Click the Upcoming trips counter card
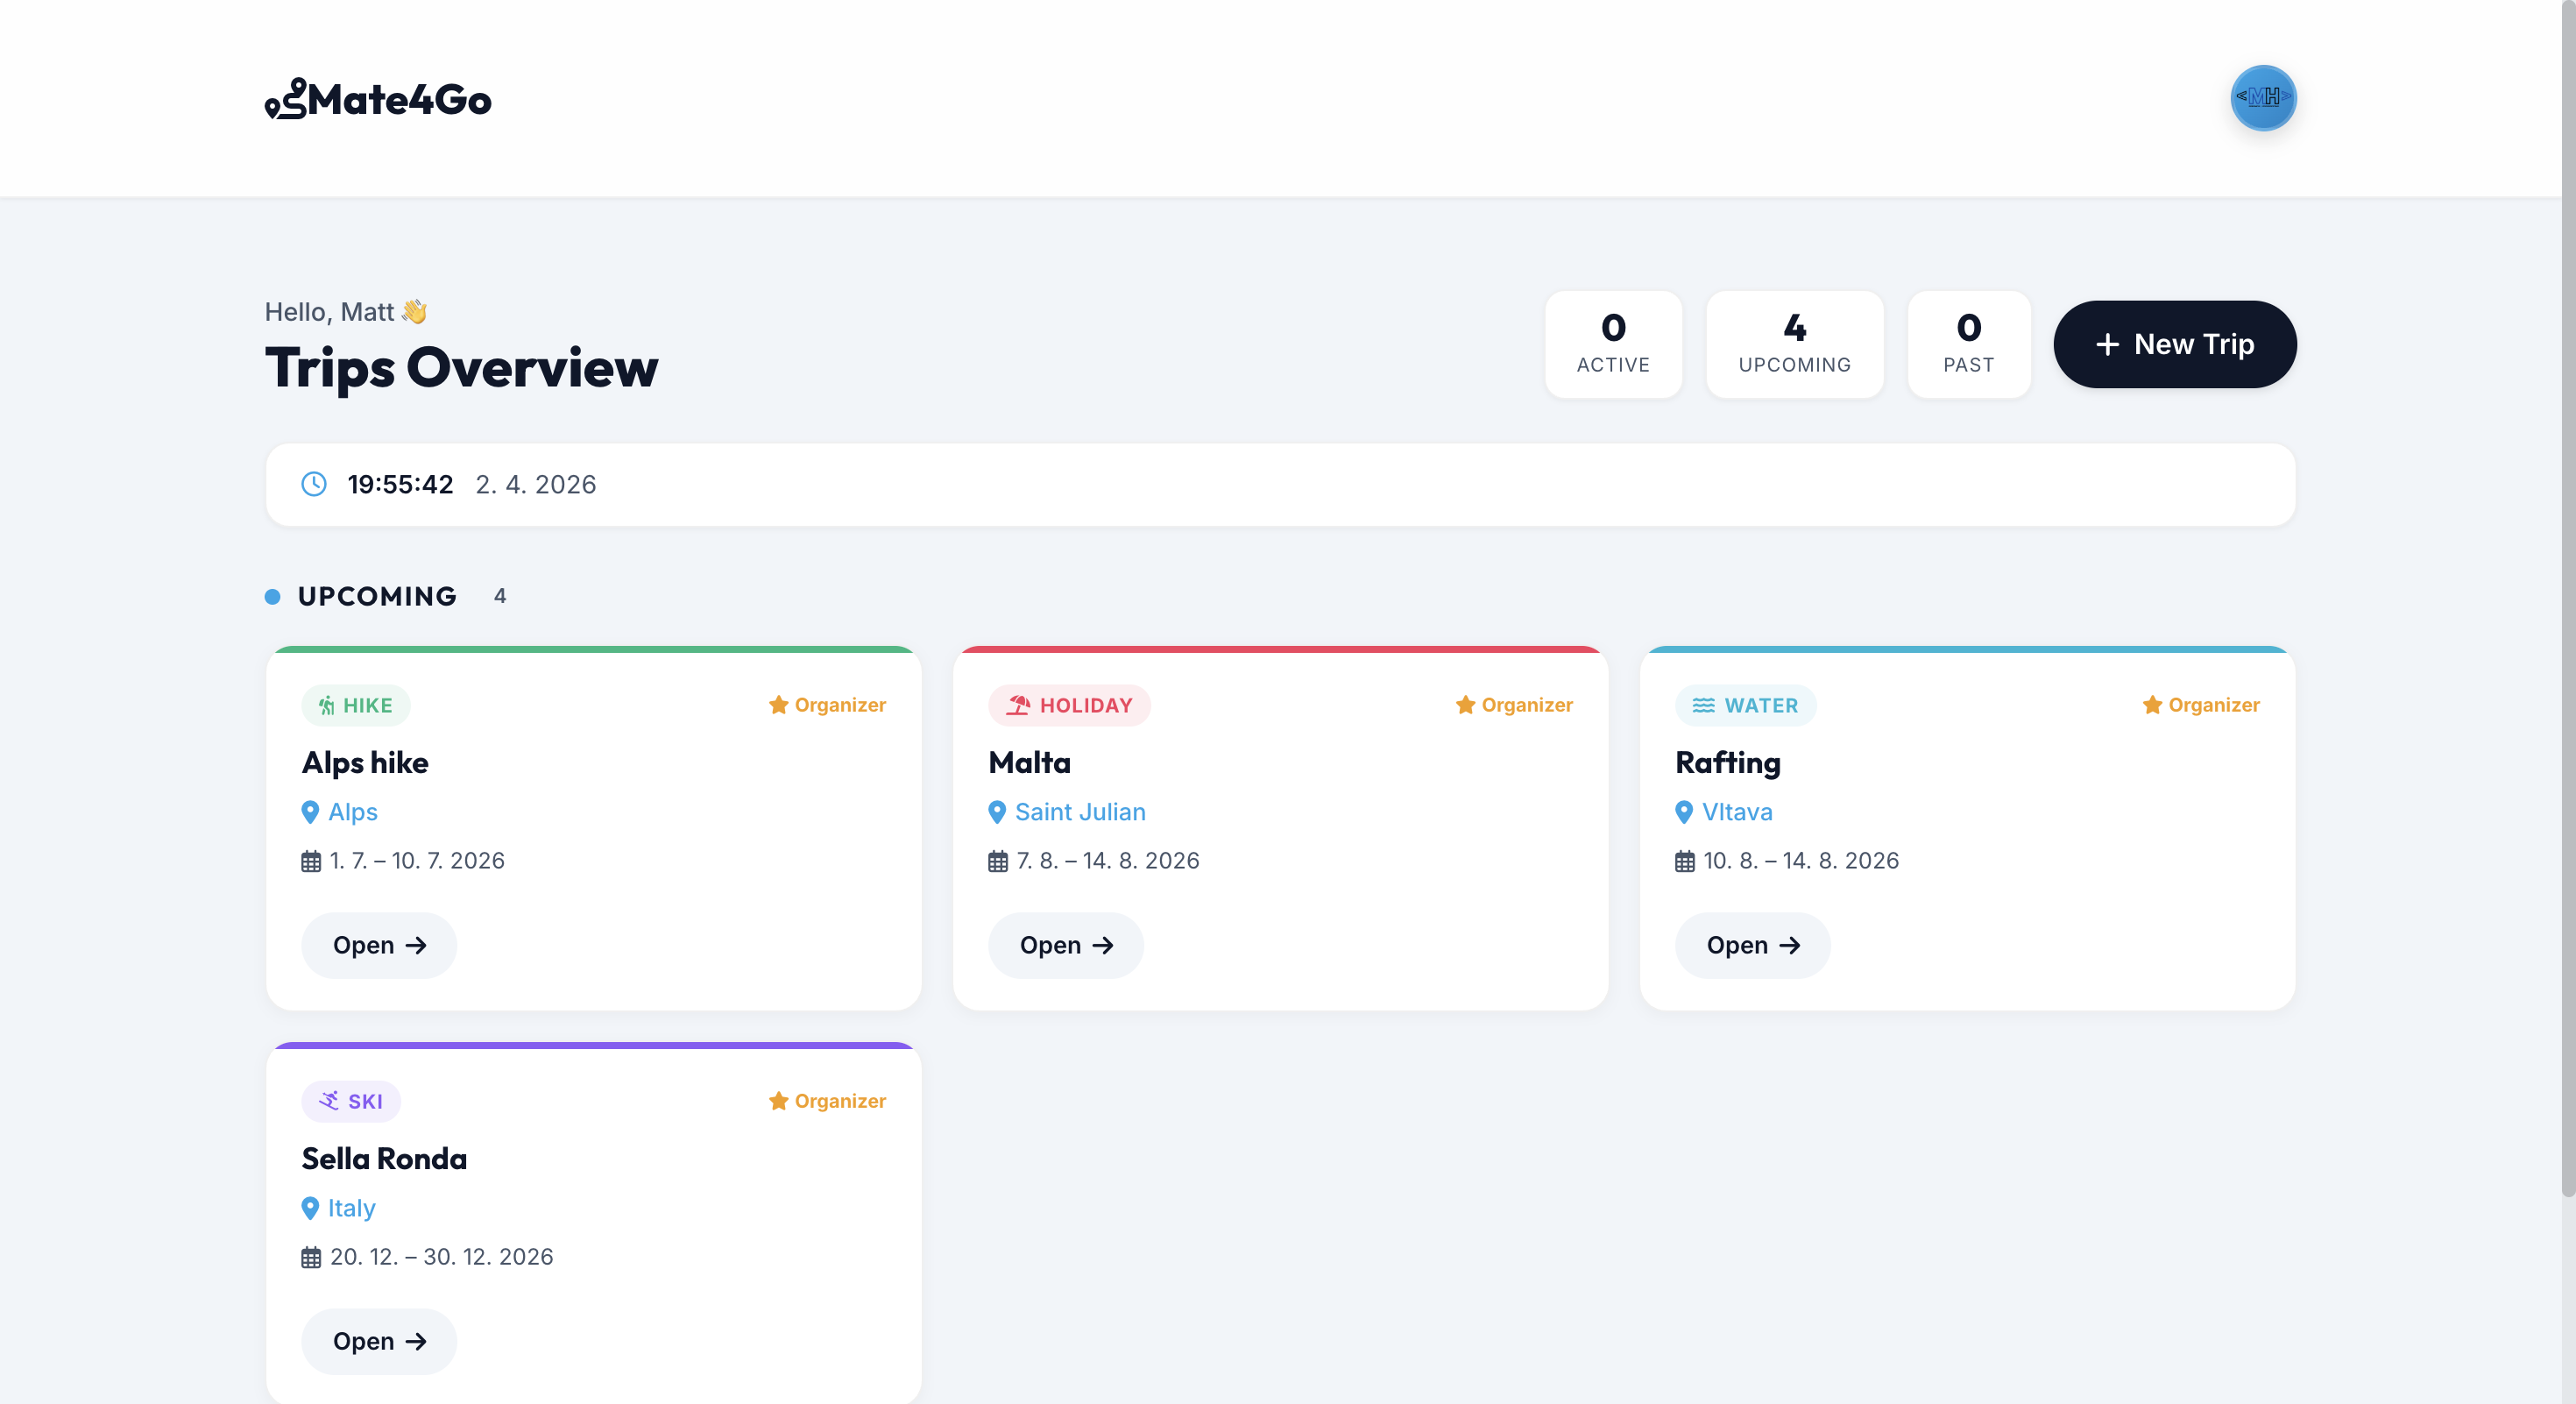This screenshot has width=2576, height=1404. click(x=1795, y=344)
